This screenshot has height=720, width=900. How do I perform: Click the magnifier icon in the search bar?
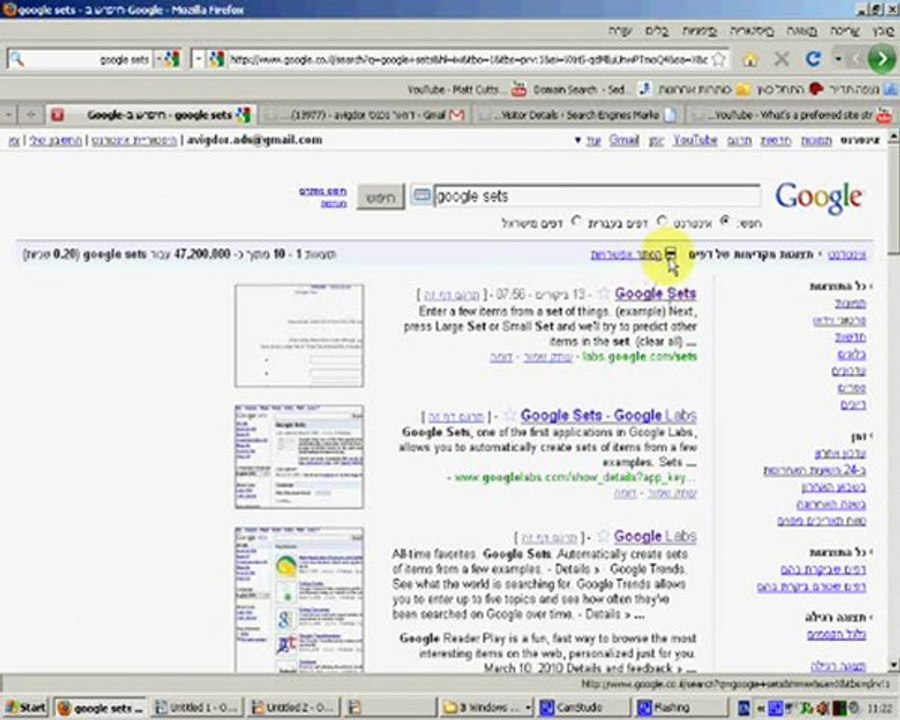17,59
